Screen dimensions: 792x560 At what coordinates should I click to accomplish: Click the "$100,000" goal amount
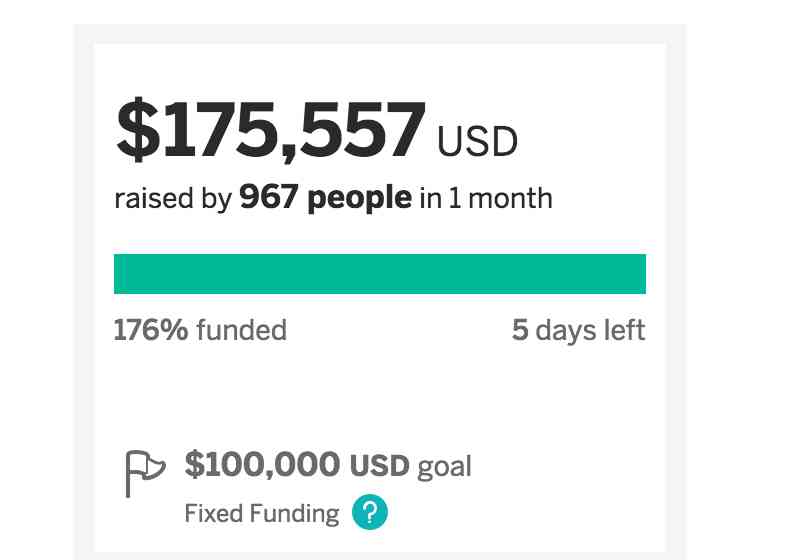263,465
